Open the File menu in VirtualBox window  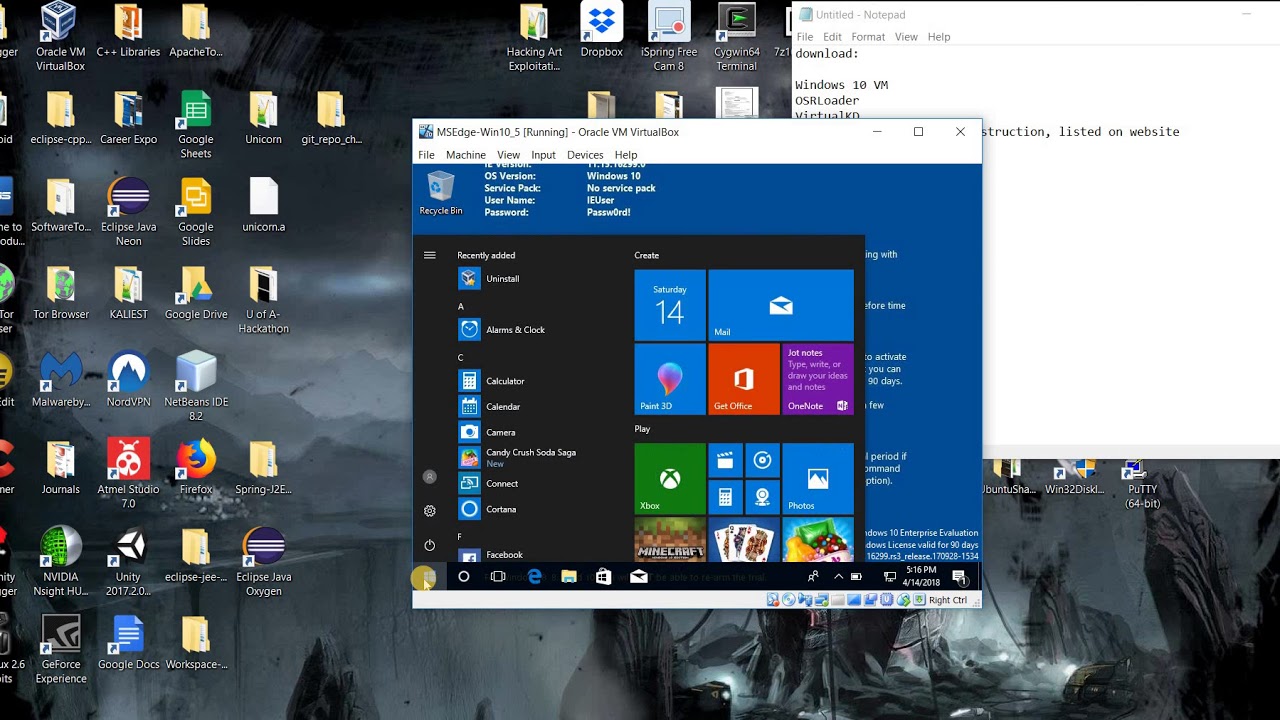click(426, 155)
